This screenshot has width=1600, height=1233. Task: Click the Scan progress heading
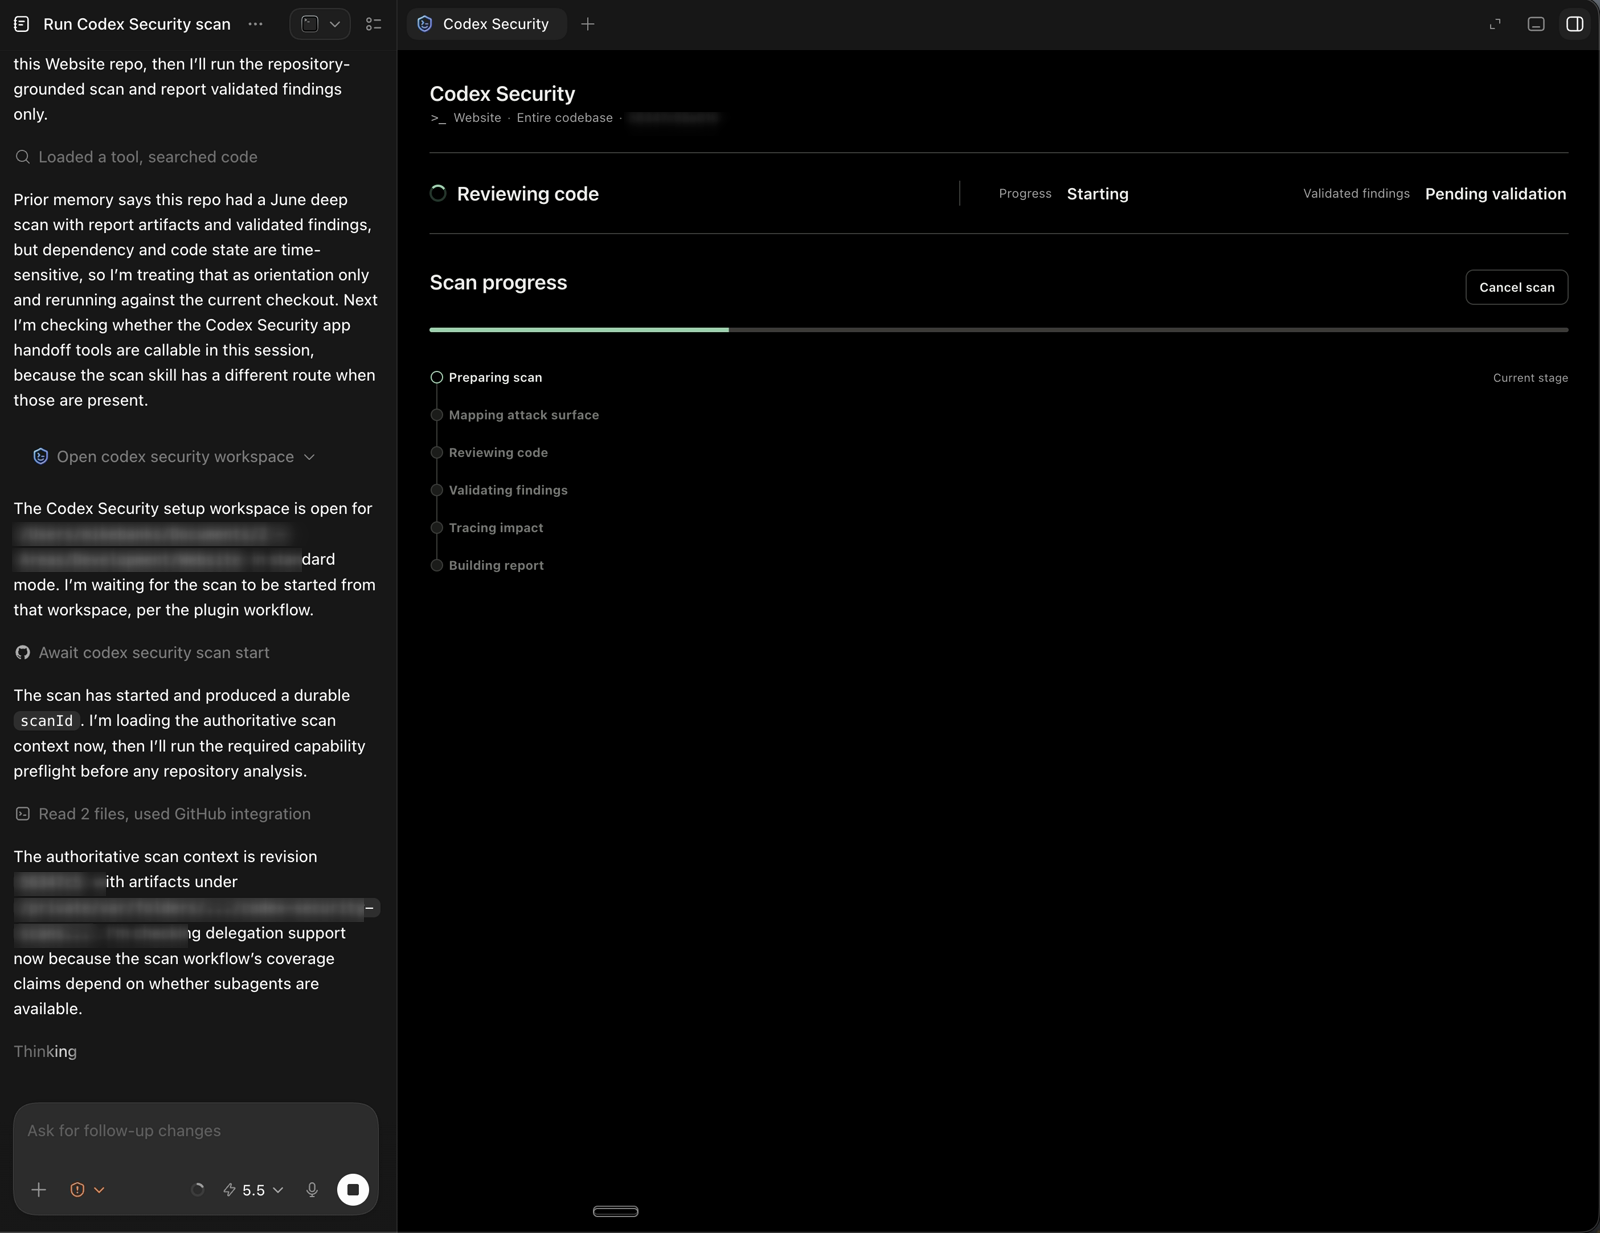498,283
